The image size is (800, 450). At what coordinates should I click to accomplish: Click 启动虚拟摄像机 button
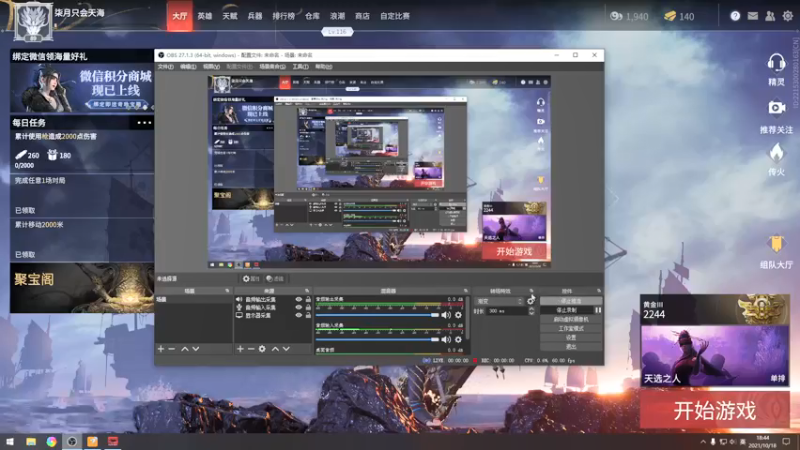[571, 319]
